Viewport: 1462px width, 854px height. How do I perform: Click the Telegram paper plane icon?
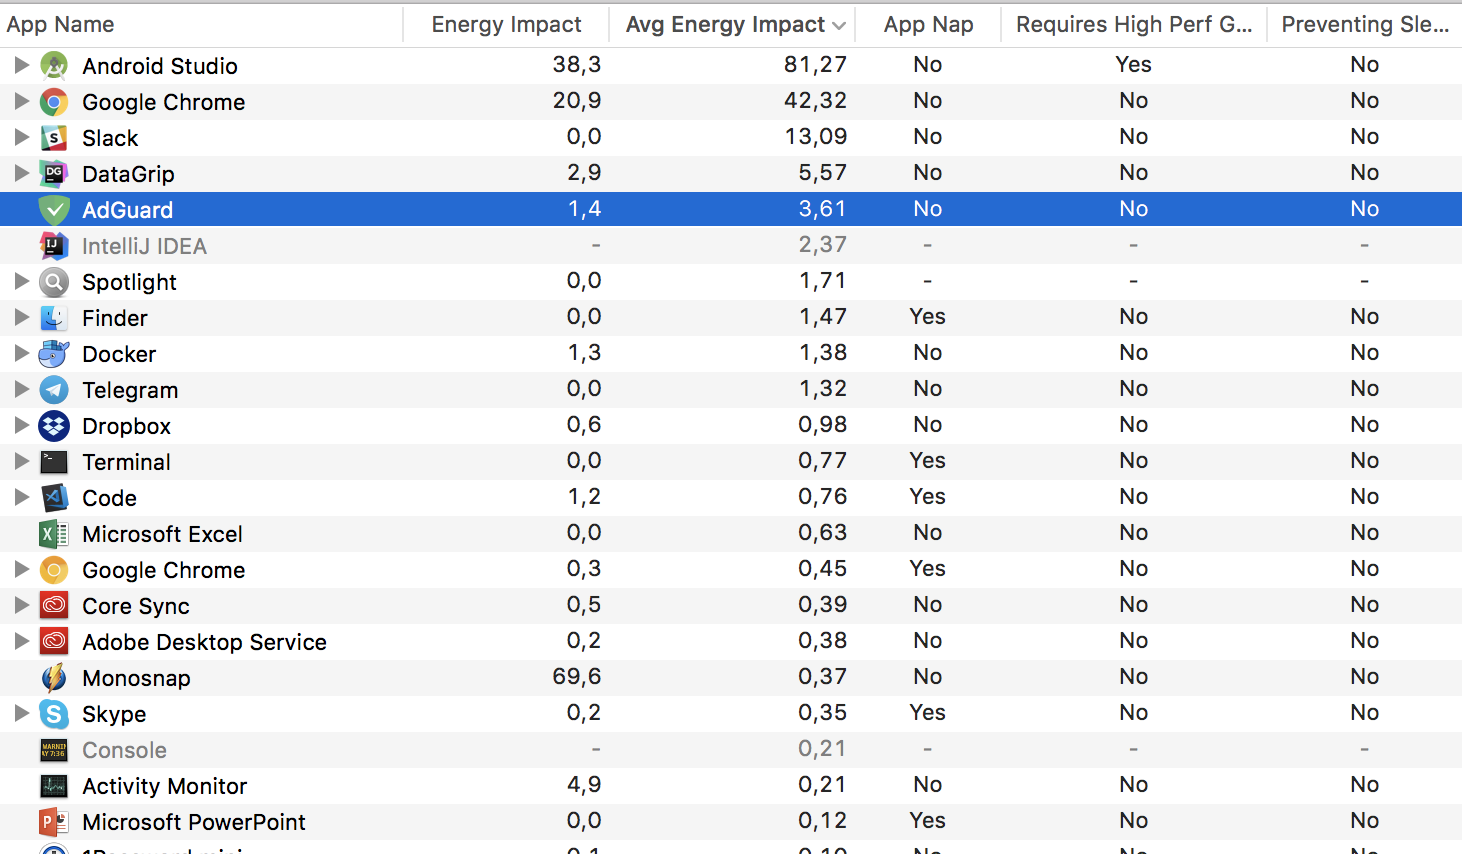[x=54, y=390]
